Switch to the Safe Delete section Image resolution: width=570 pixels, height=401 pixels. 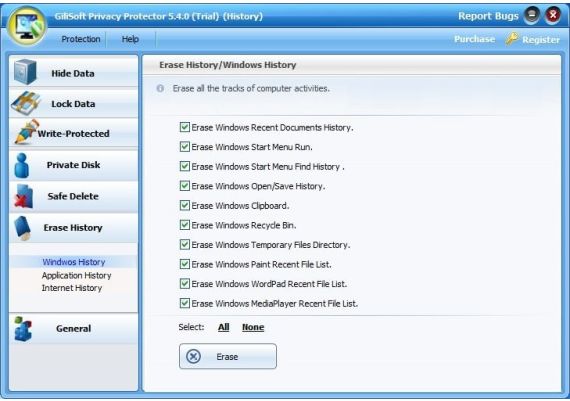pyautogui.click(x=73, y=196)
